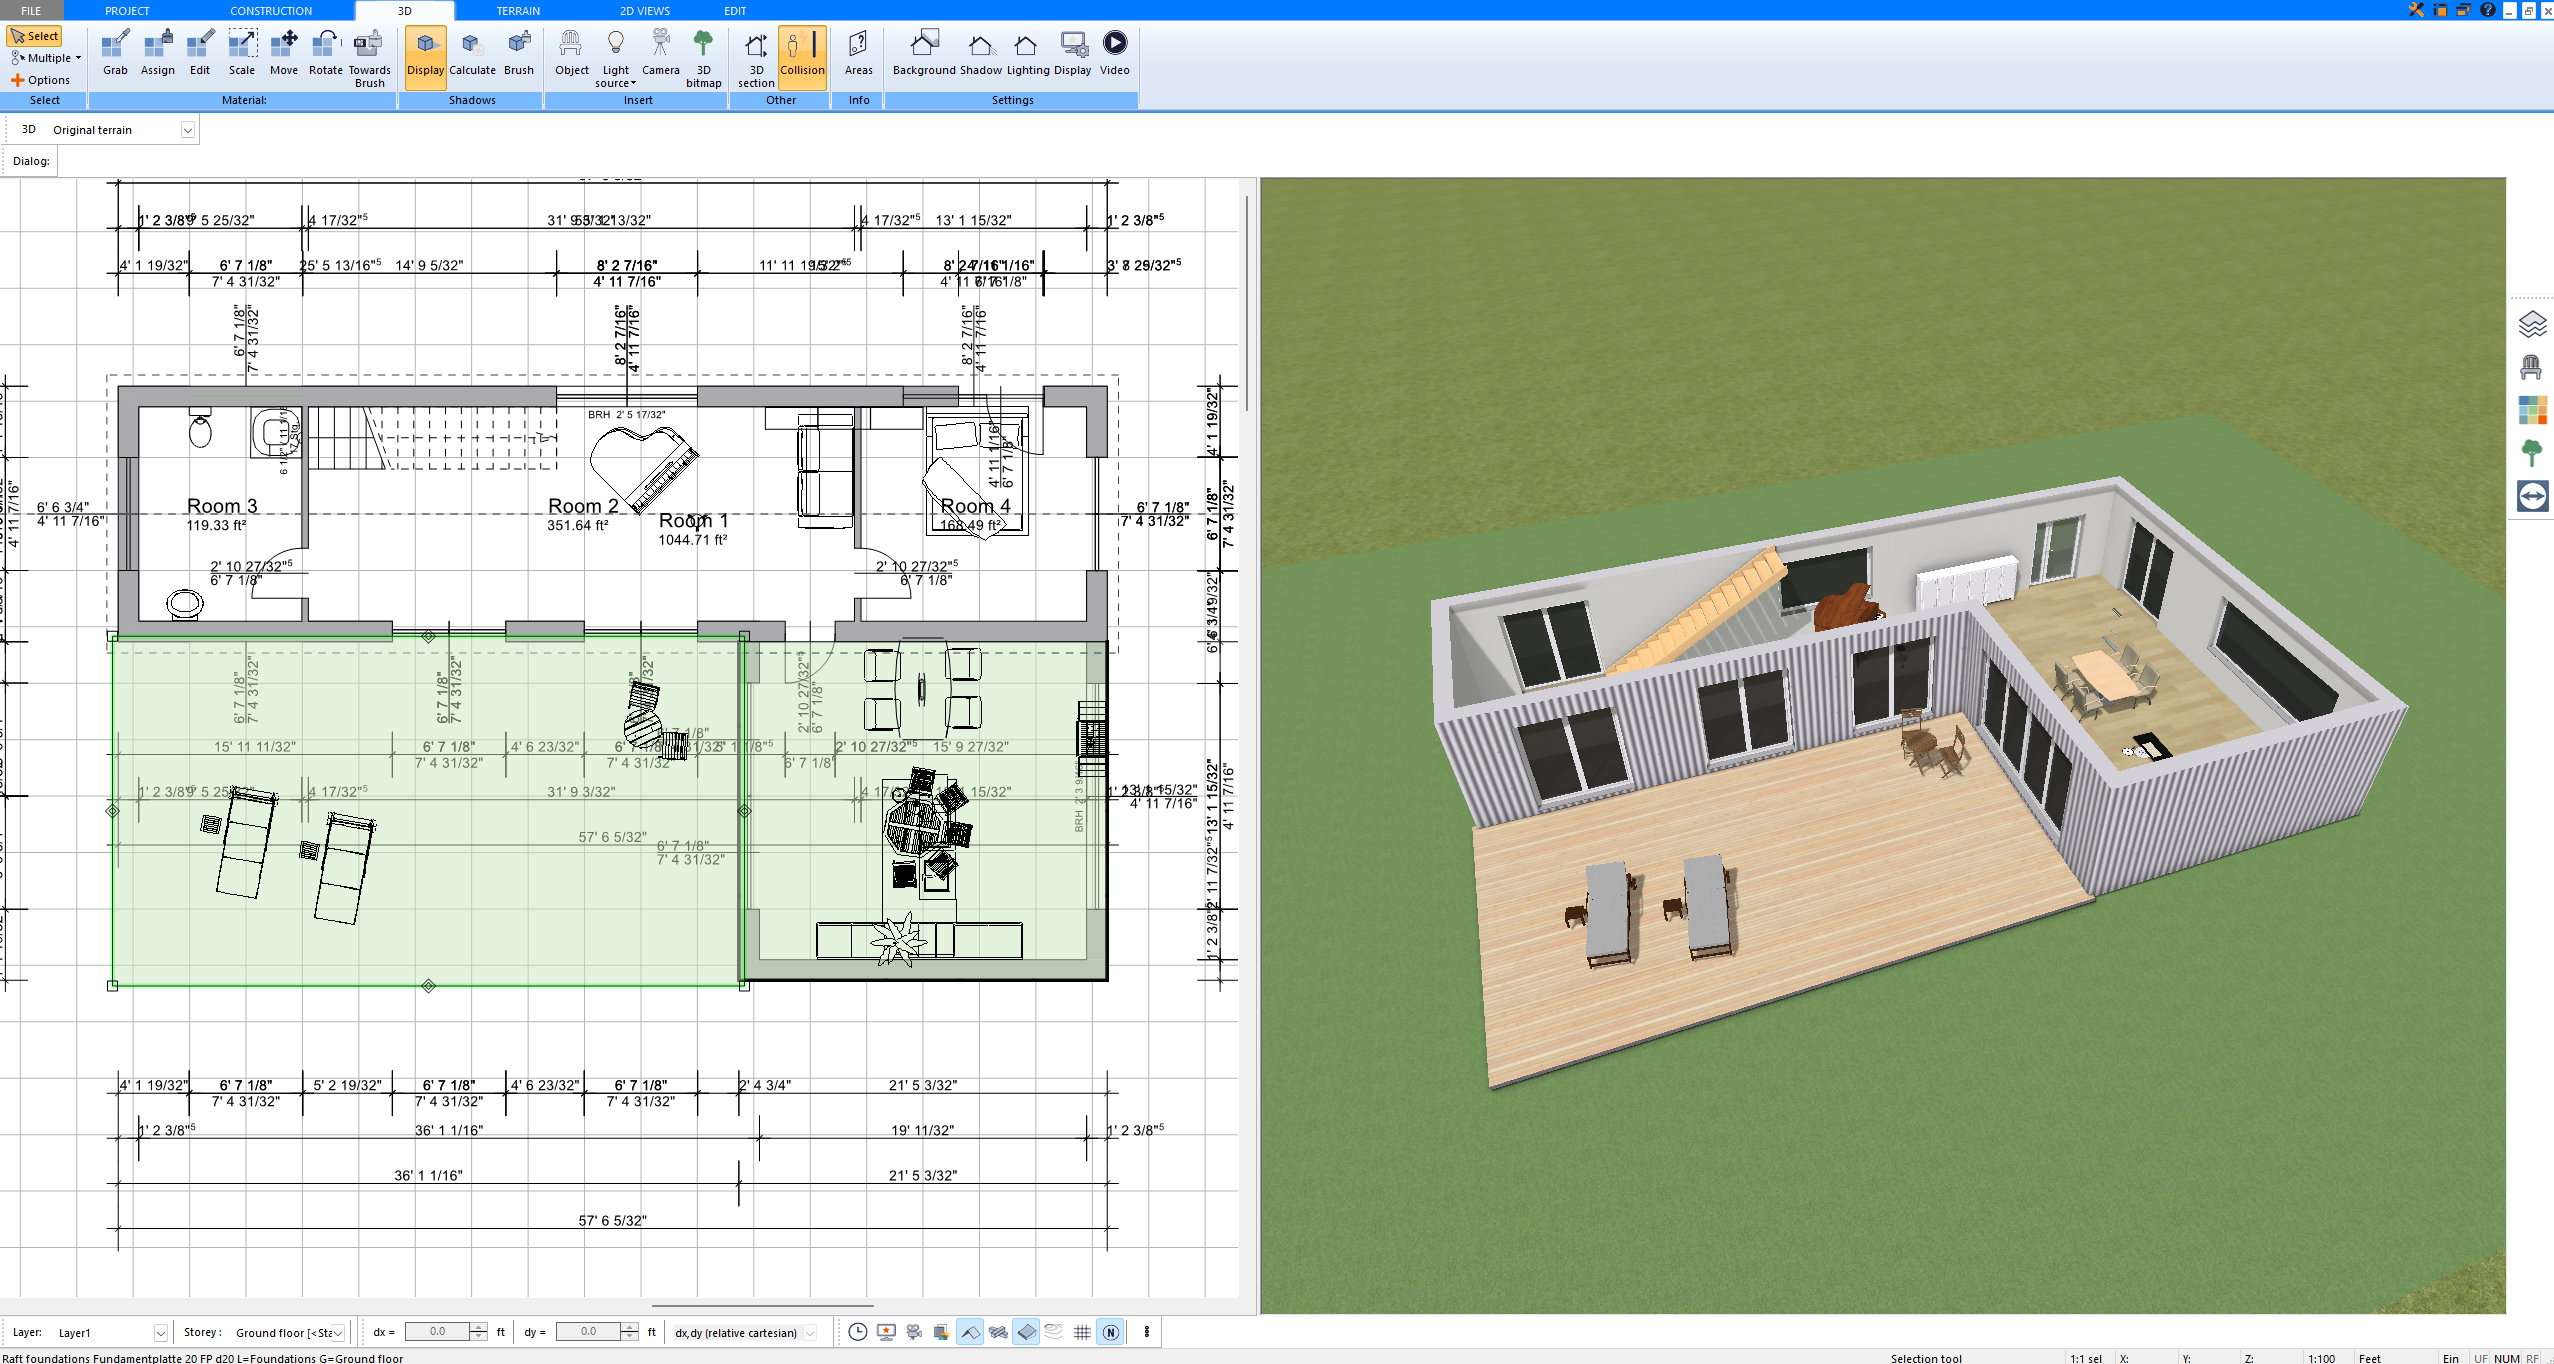2554x1364 pixels.
Task: Select the Move material tool
Action: click(284, 54)
